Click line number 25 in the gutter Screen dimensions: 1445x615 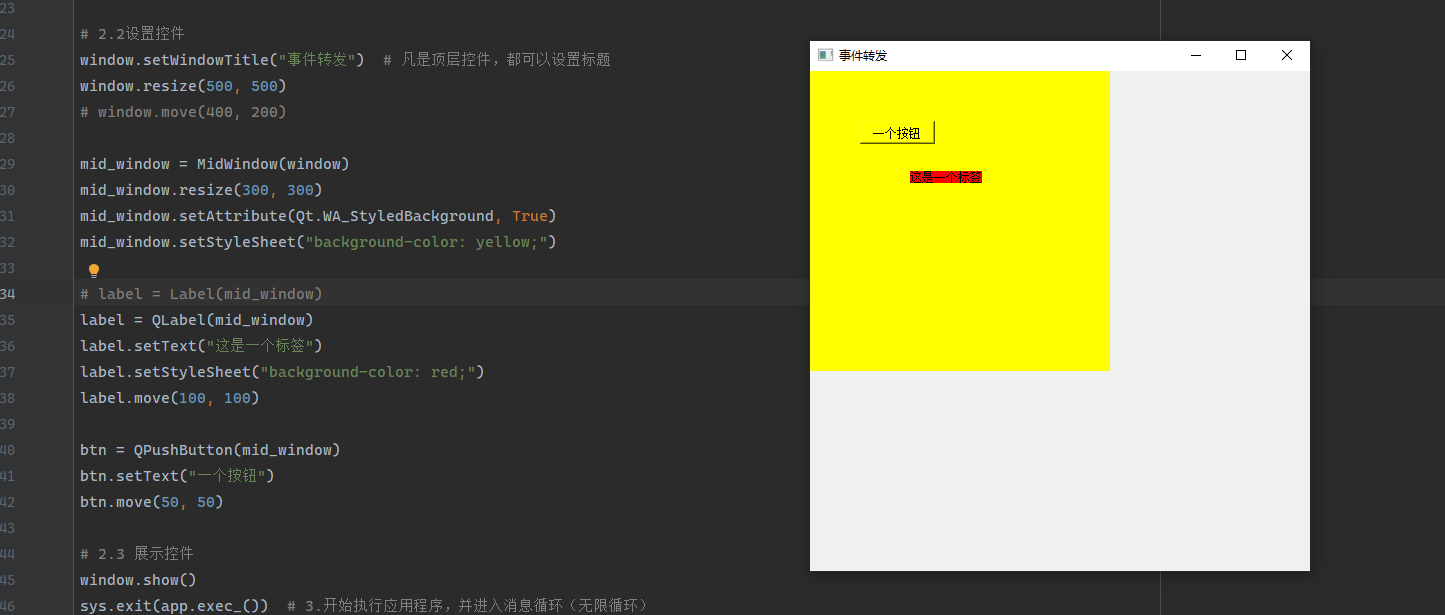[6, 60]
